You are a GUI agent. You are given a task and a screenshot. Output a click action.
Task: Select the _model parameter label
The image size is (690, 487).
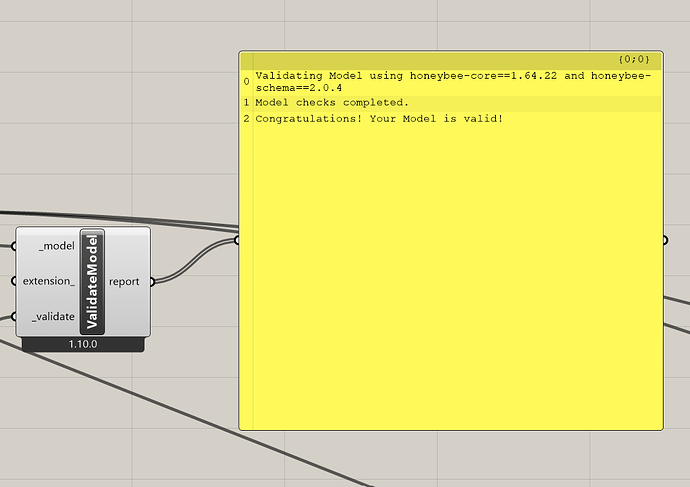coord(57,246)
